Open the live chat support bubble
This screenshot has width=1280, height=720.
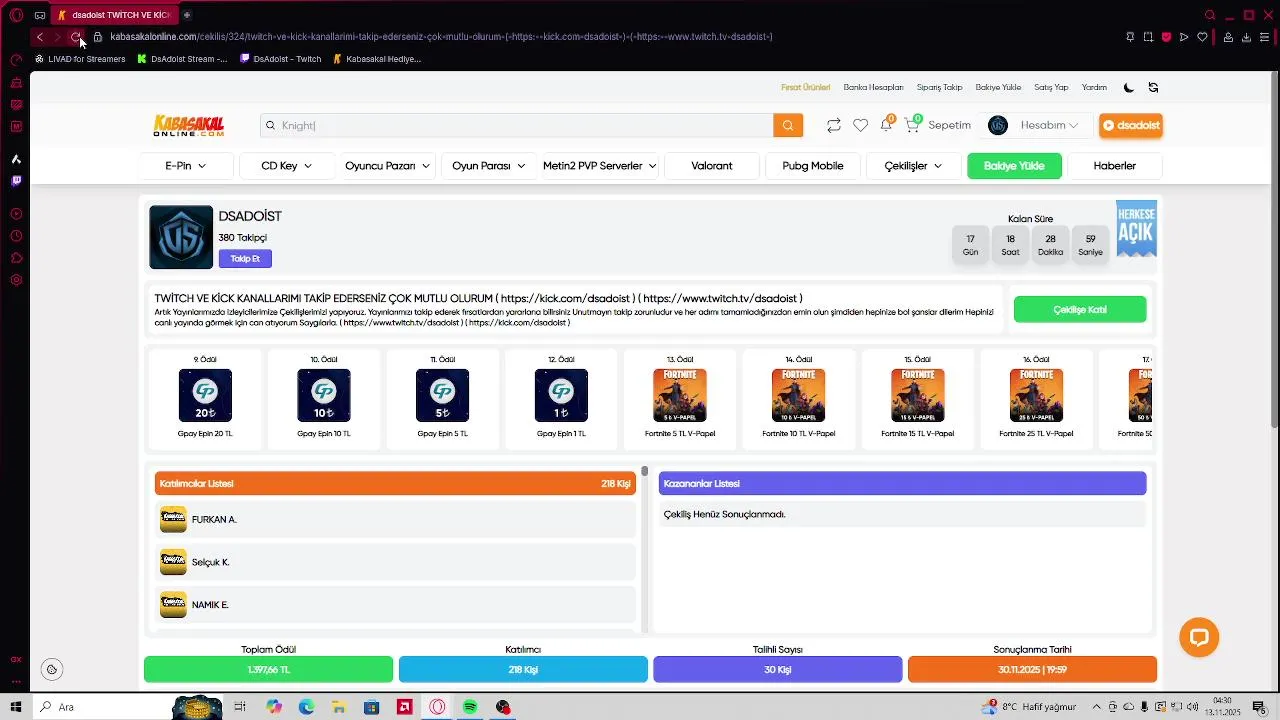point(1199,637)
